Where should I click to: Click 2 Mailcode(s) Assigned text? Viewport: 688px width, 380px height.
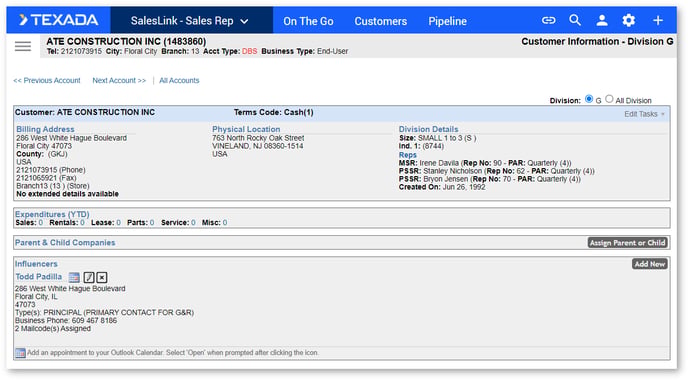tap(53, 328)
